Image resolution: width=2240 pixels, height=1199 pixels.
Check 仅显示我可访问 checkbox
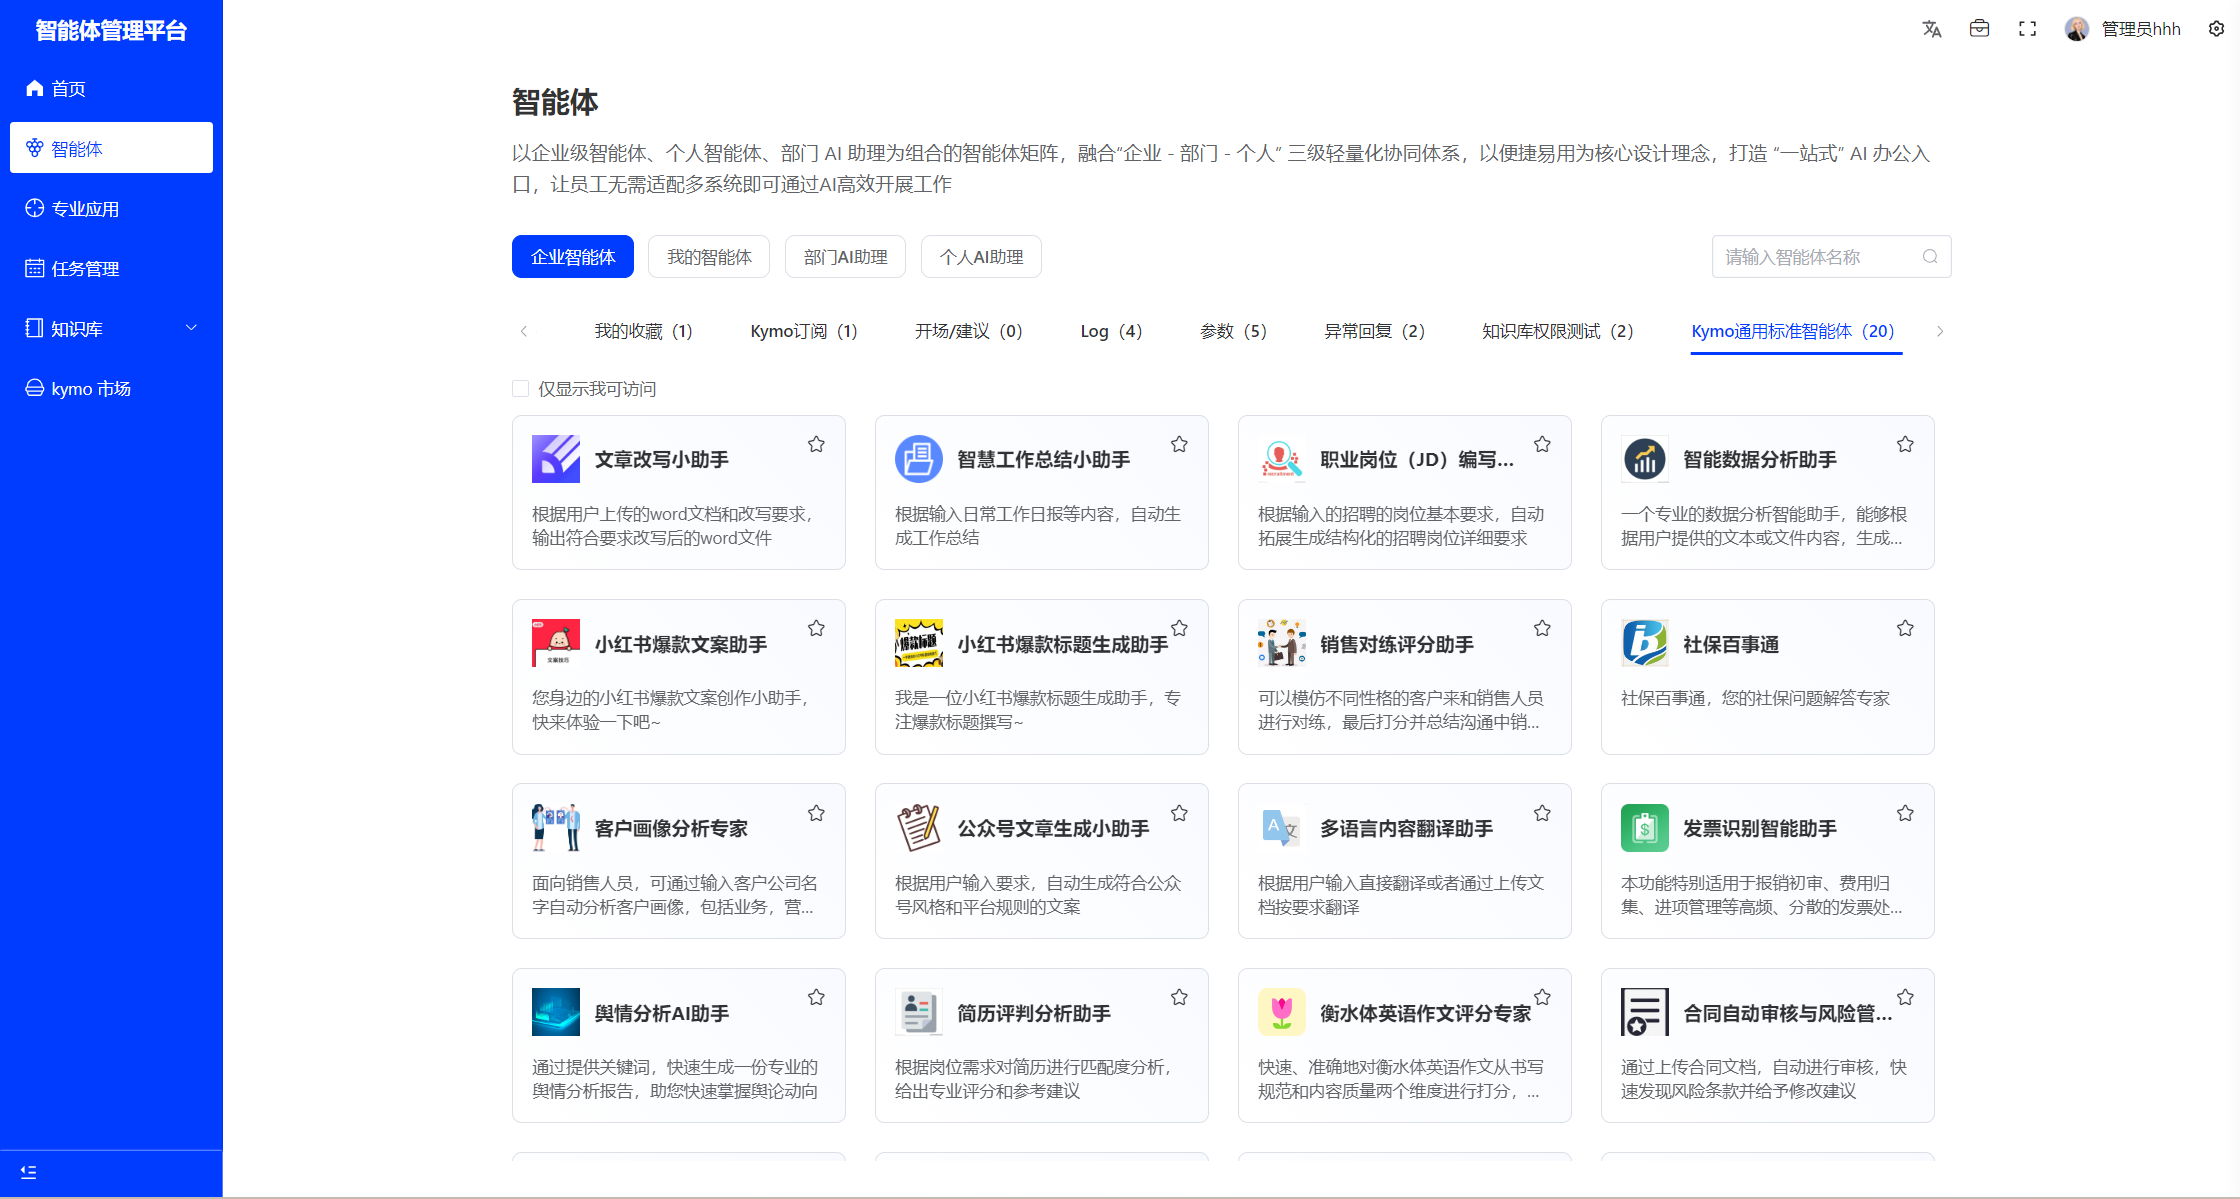click(x=520, y=389)
